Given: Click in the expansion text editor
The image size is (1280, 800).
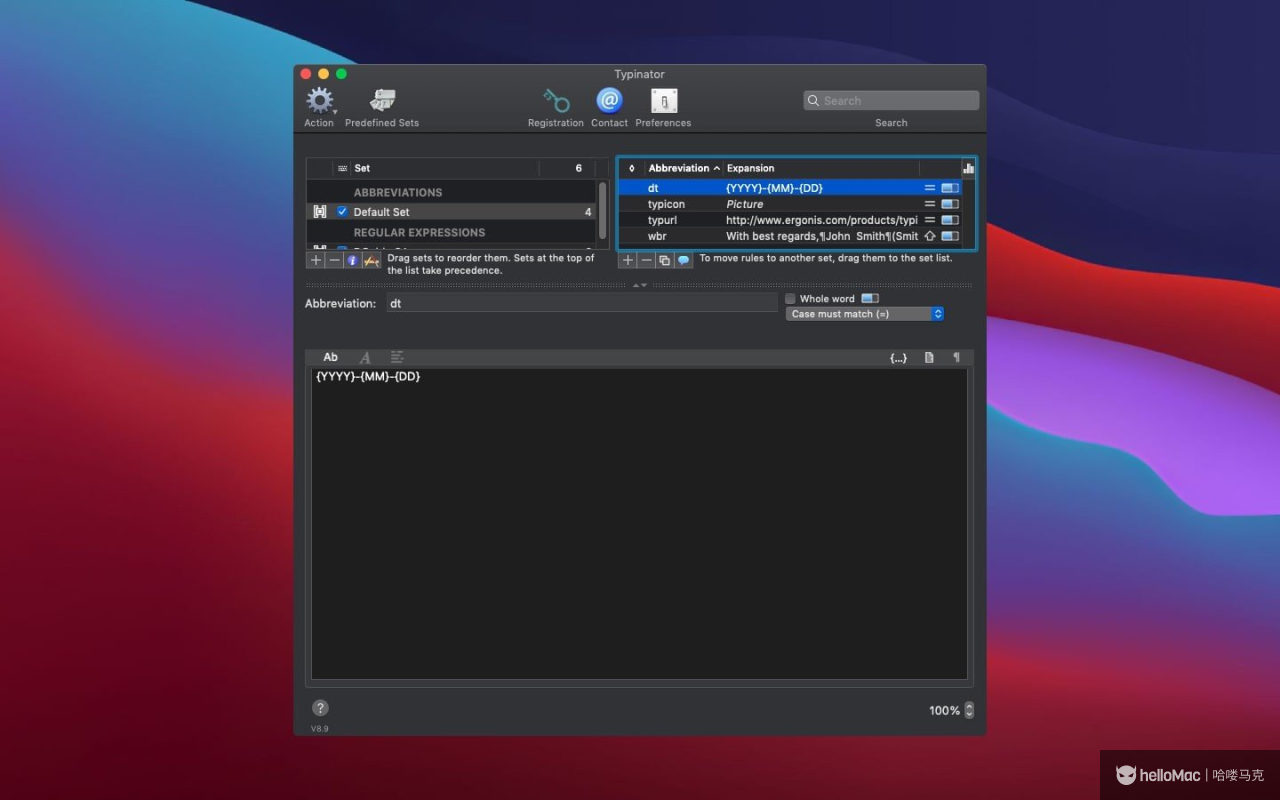Looking at the screenshot, I should [x=639, y=525].
